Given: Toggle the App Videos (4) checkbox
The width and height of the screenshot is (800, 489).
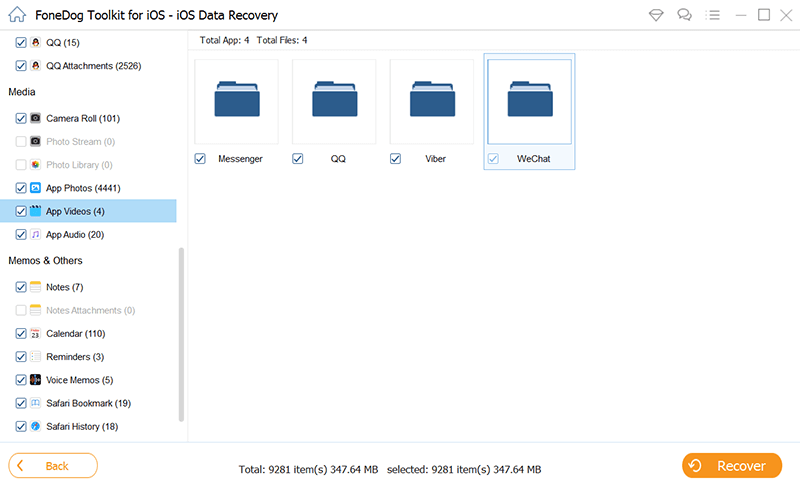Looking at the screenshot, I should pos(20,211).
